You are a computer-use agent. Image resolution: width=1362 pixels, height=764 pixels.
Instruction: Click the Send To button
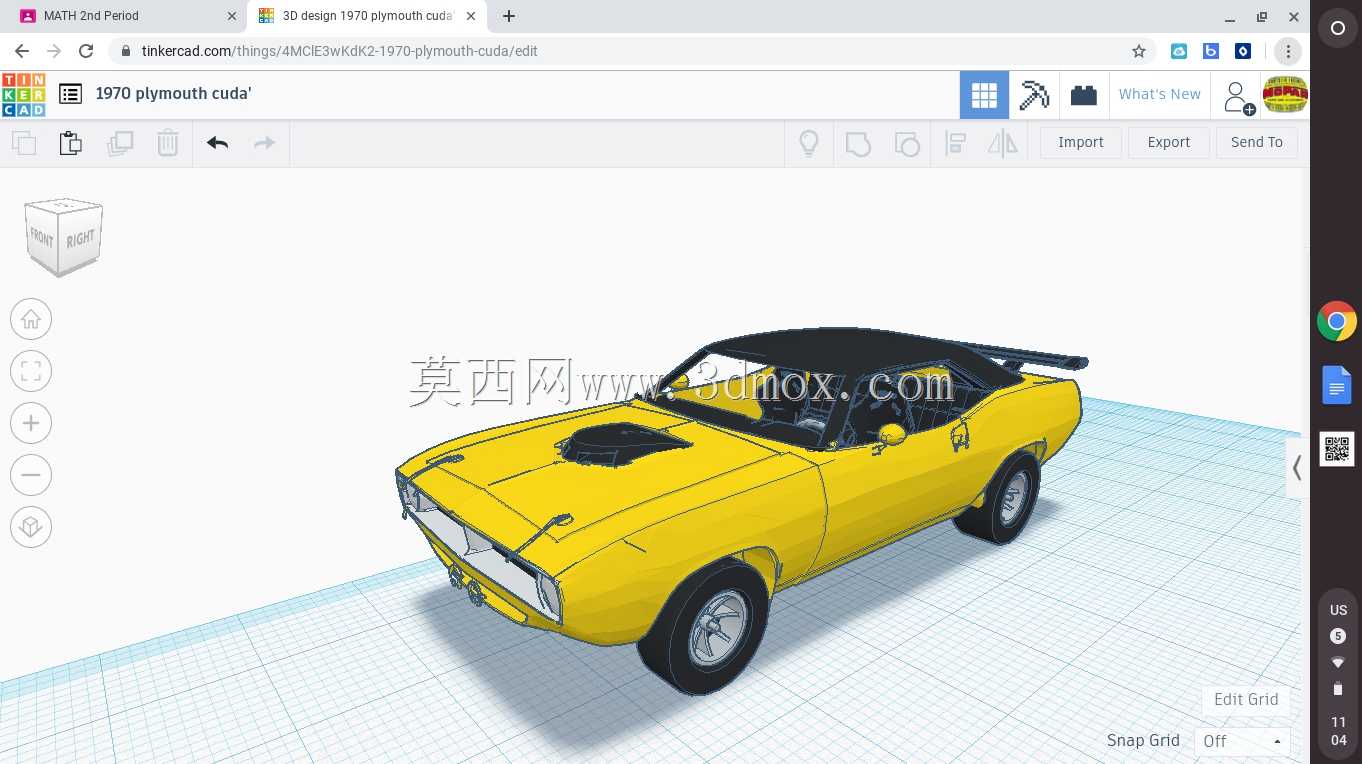(x=1257, y=142)
